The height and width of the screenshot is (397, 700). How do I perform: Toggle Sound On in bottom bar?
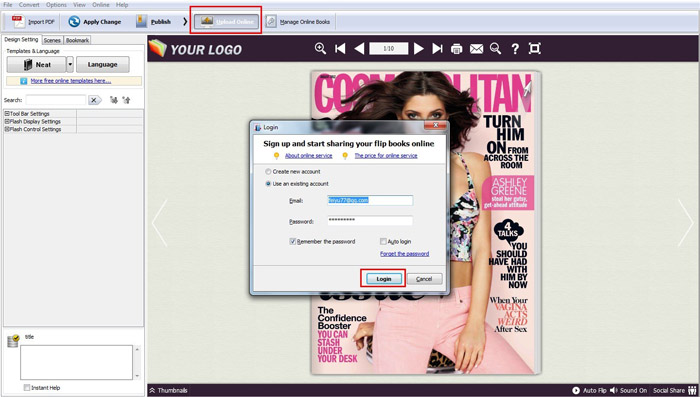click(x=628, y=390)
